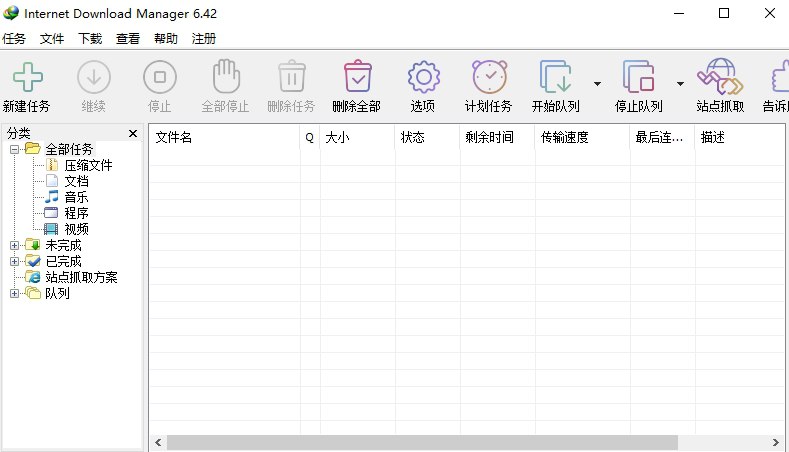Select the 音乐 music category
This screenshot has width=789, height=452.
(76, 197)
